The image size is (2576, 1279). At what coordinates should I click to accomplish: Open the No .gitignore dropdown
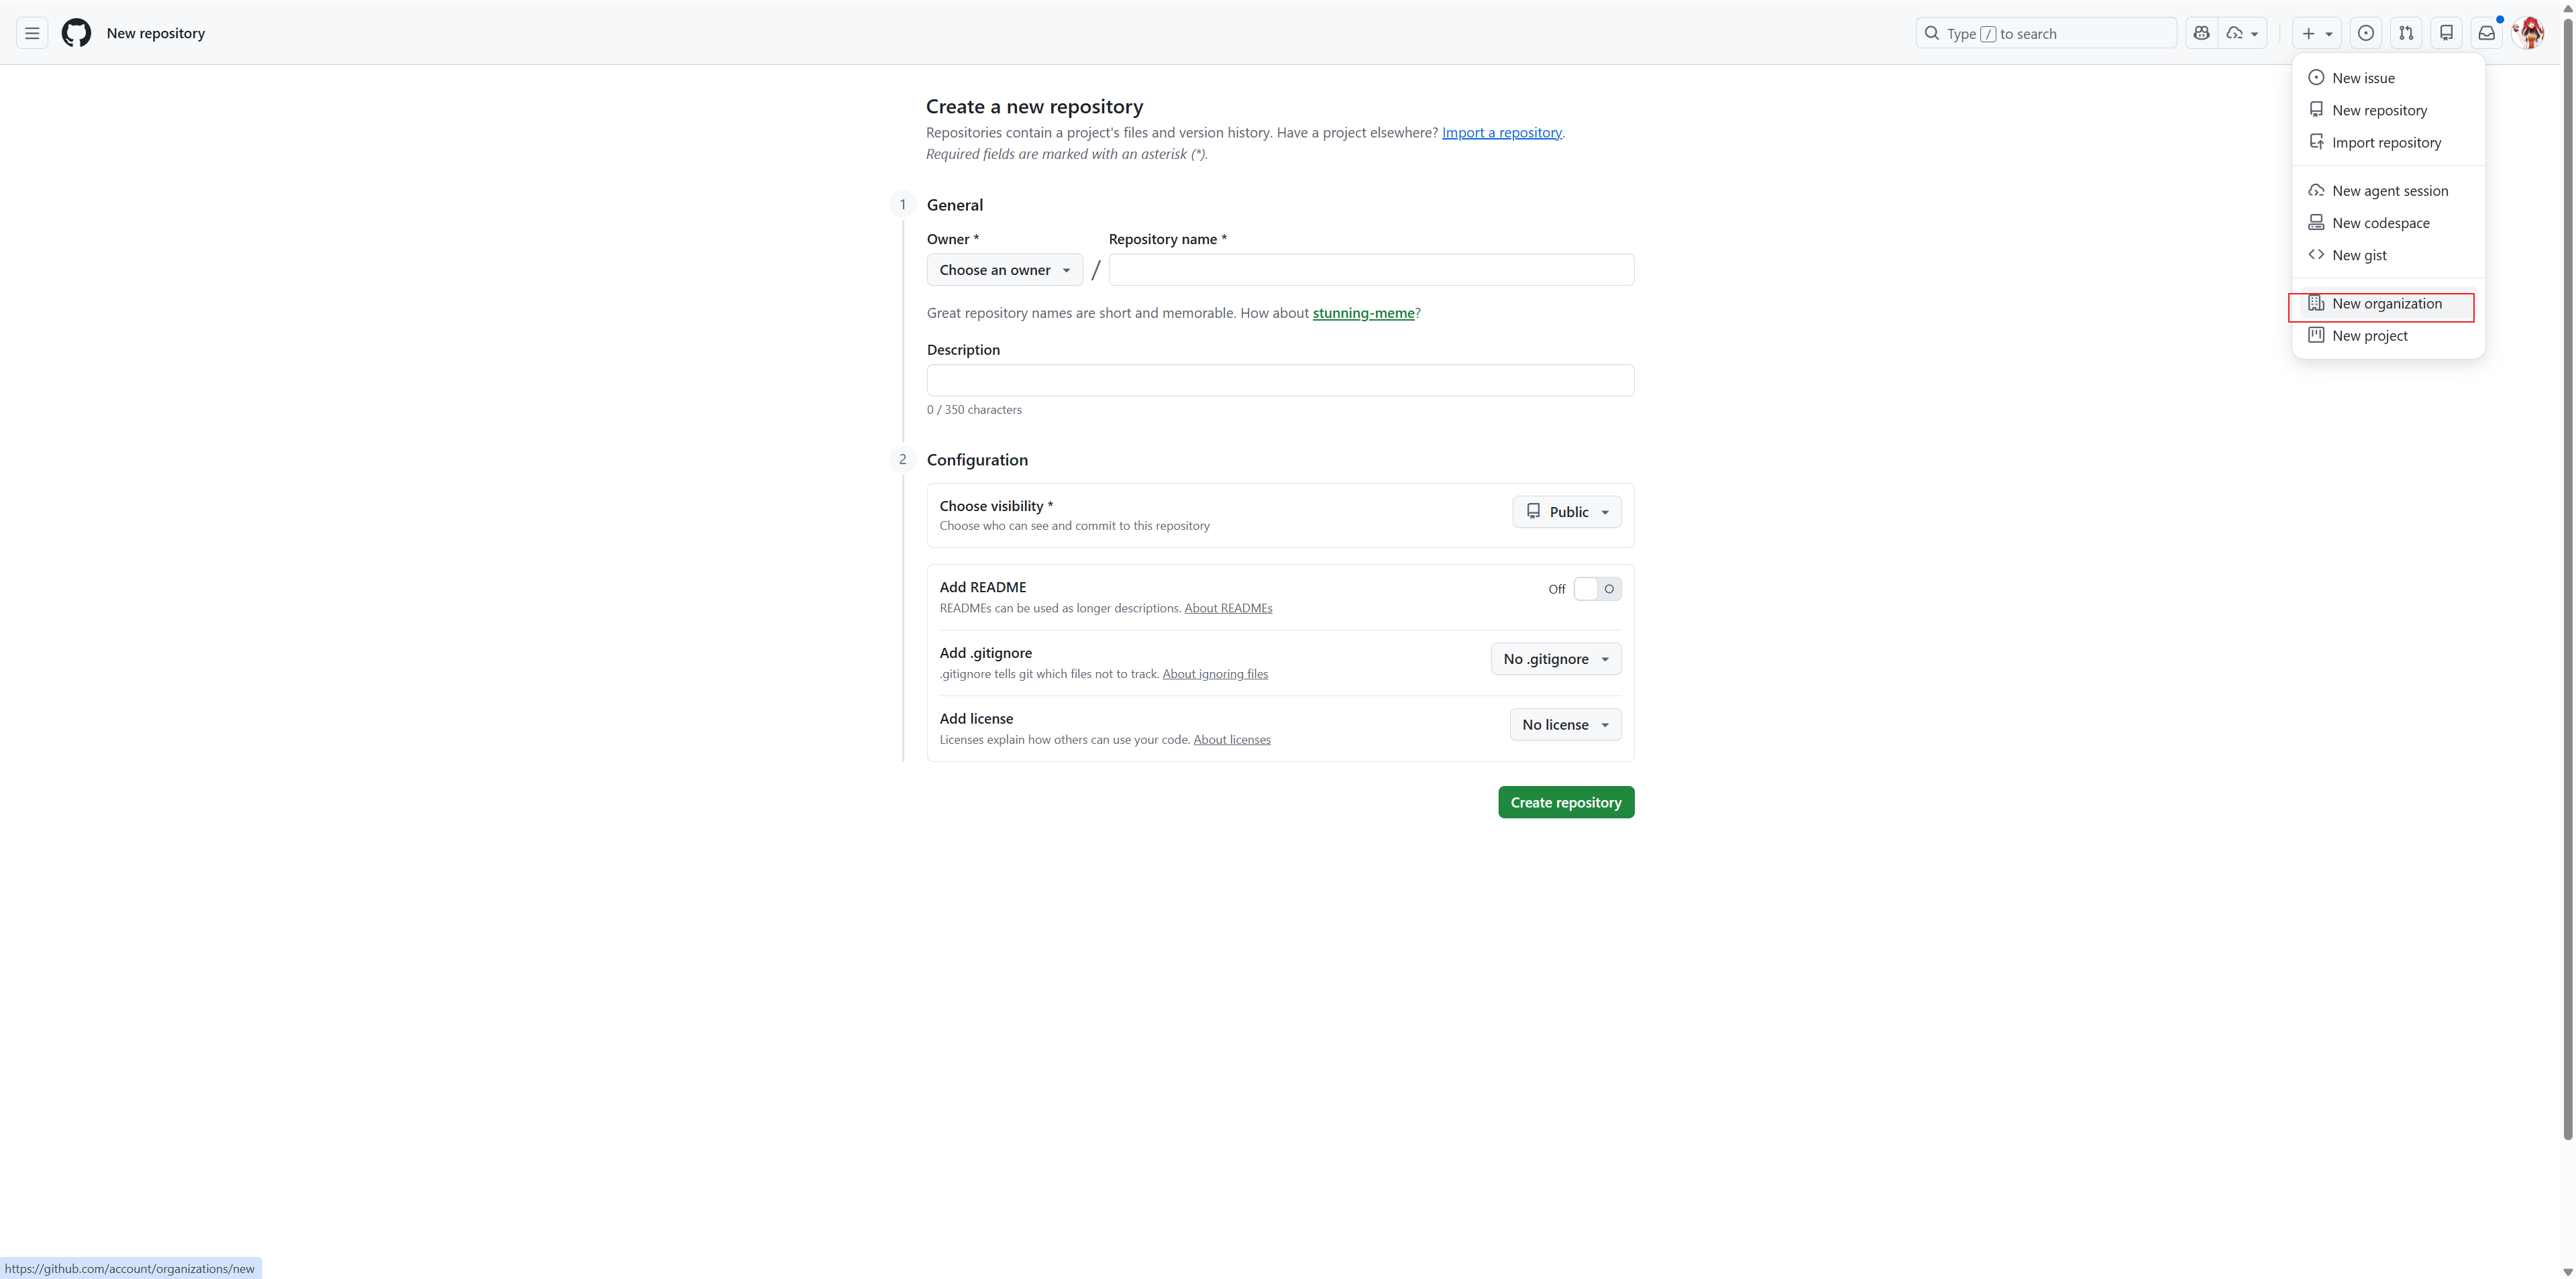pyautogui.click(x=1556, y=658)
